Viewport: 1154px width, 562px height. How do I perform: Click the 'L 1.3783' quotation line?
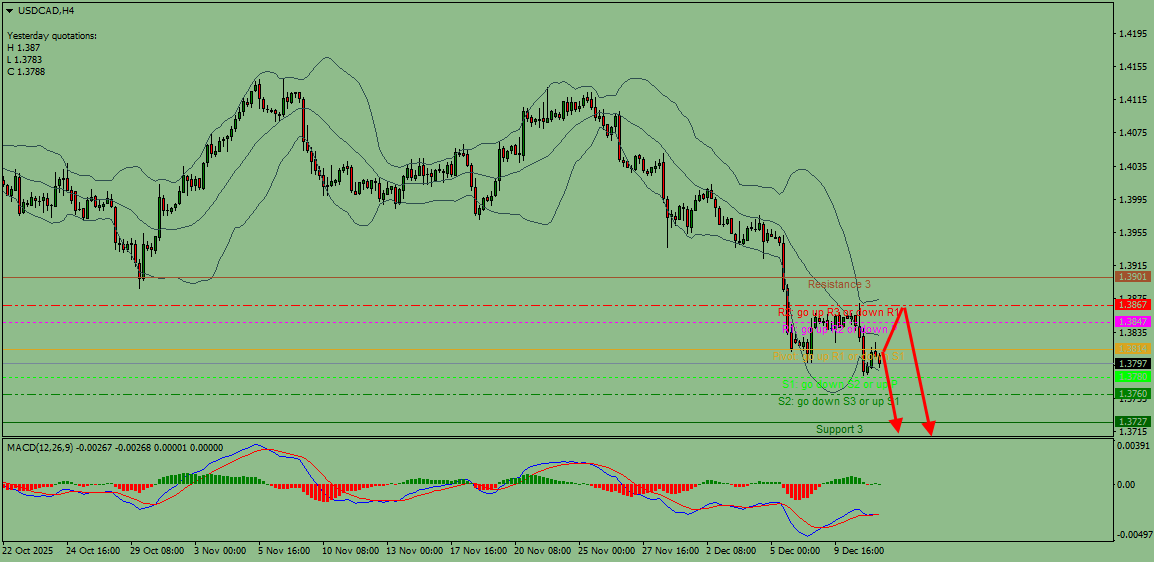26,60
